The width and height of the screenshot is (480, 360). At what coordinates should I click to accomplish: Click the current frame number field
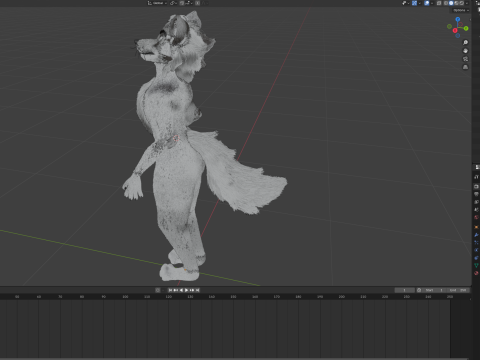tap(405, 290)
